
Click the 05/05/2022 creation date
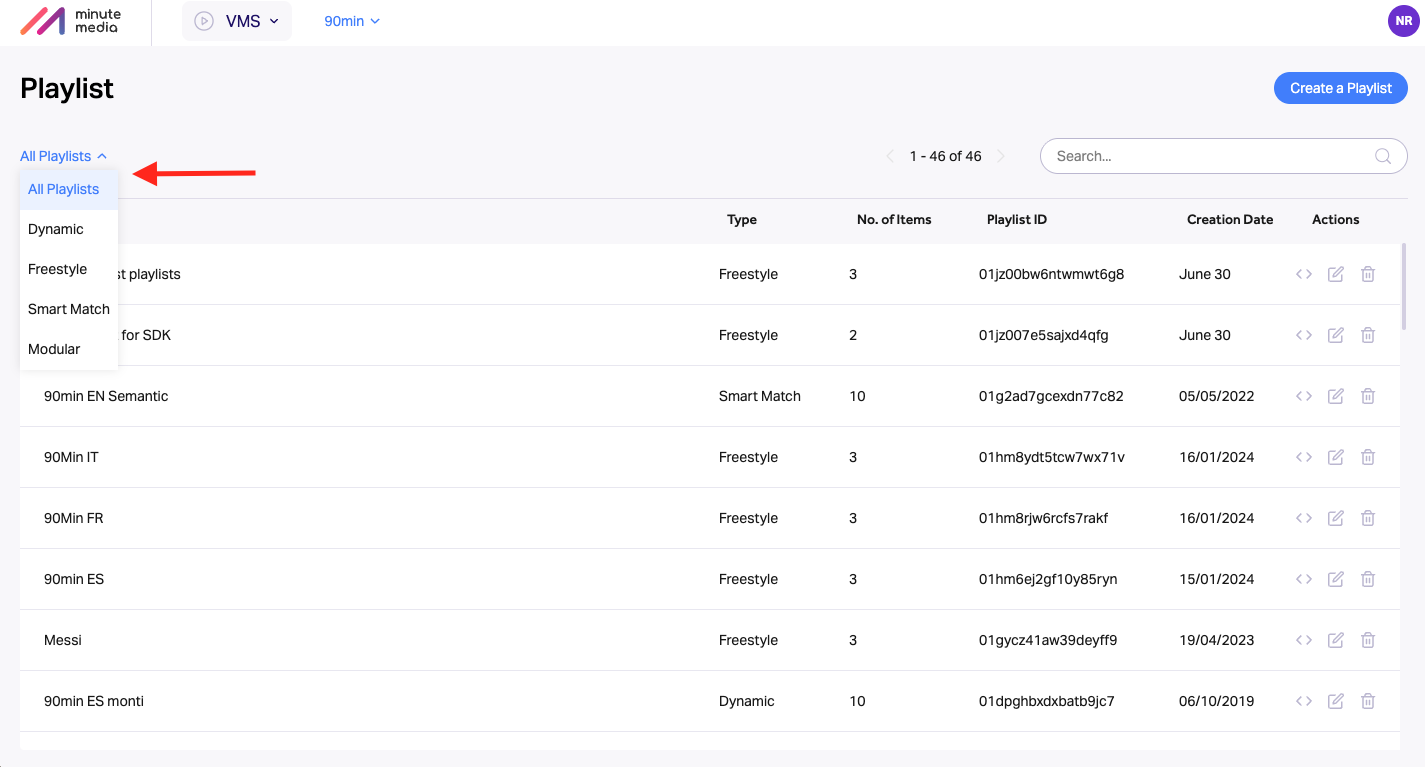[x=1216, y=396]
